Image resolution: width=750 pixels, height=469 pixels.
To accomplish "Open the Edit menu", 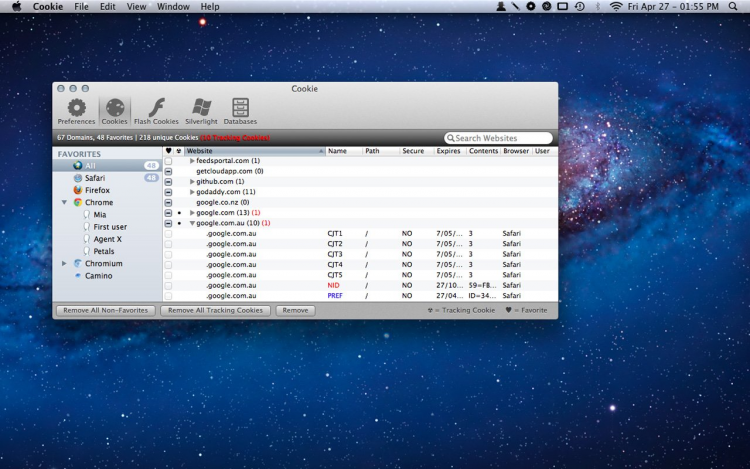I will (107, 7).
